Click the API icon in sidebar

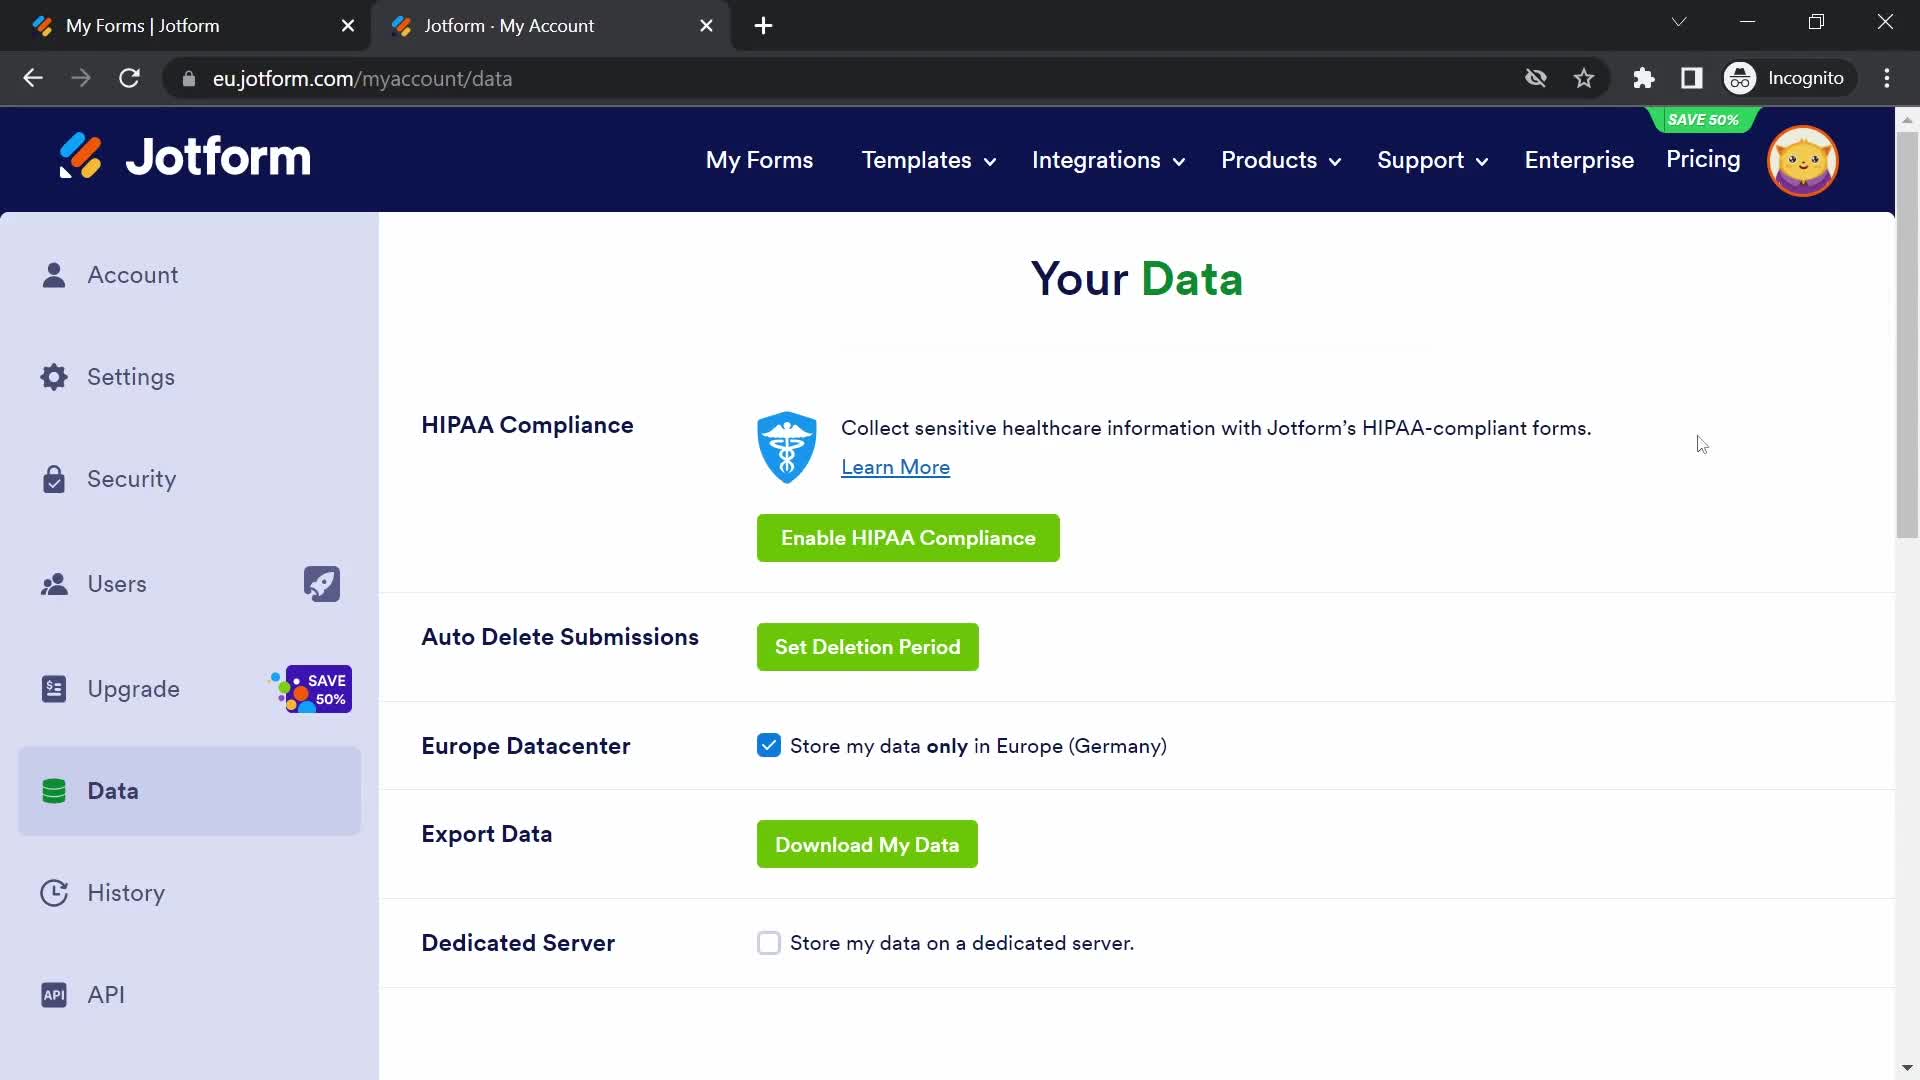pos(54,995)
